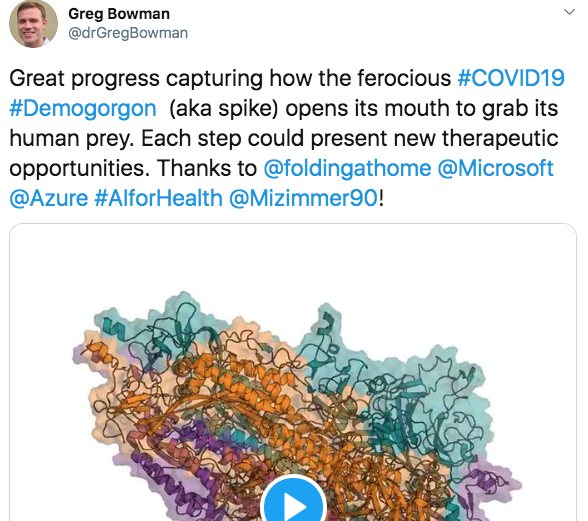Image resolution: width=588 pixels, height=521 pixels.
Task: Open the #Demogorgon hashtag
Action: tap(83, 108)
